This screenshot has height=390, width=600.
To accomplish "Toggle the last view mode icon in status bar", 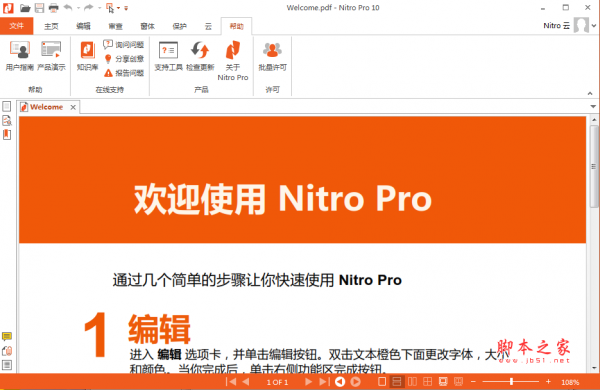I will point(458,382).
